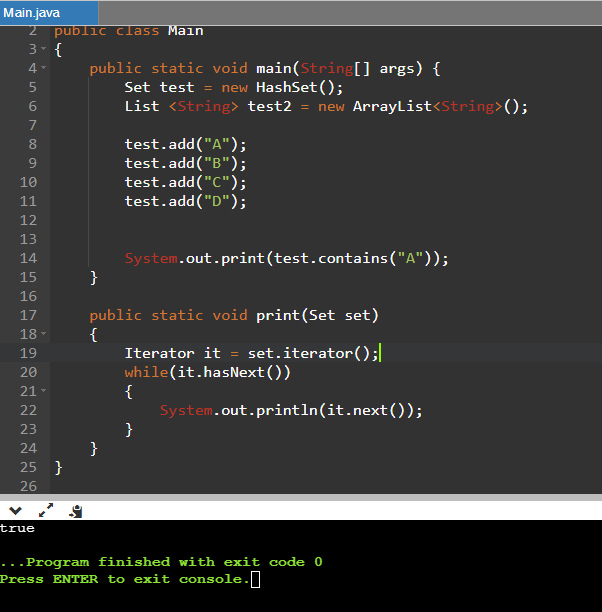Switch to the Main.java tab
Image resolution: width=602 pixels, height=612 pixels.
coord(49,13)
